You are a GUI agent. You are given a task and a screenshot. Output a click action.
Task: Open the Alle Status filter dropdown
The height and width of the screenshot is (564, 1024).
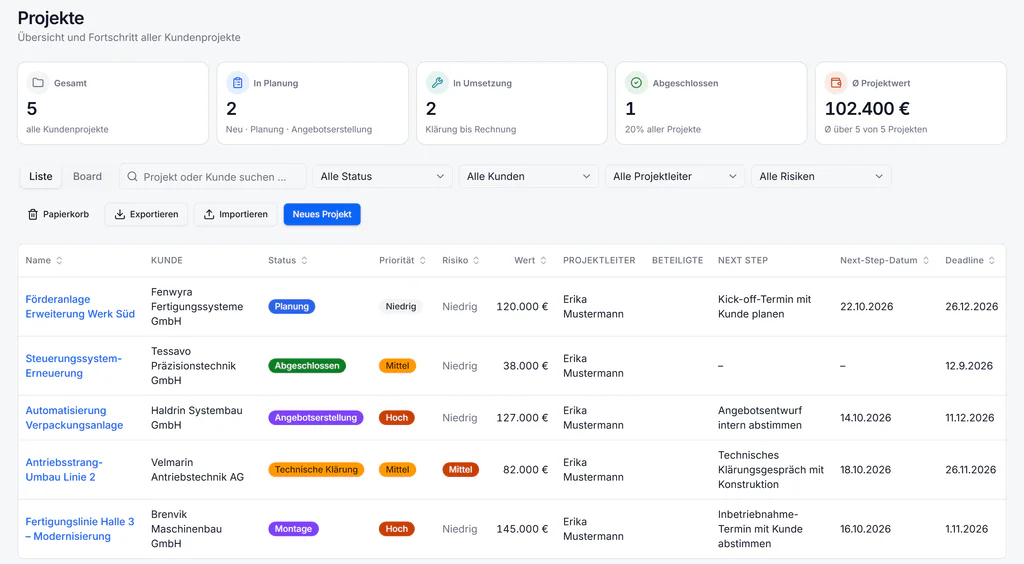pos(382,176)
